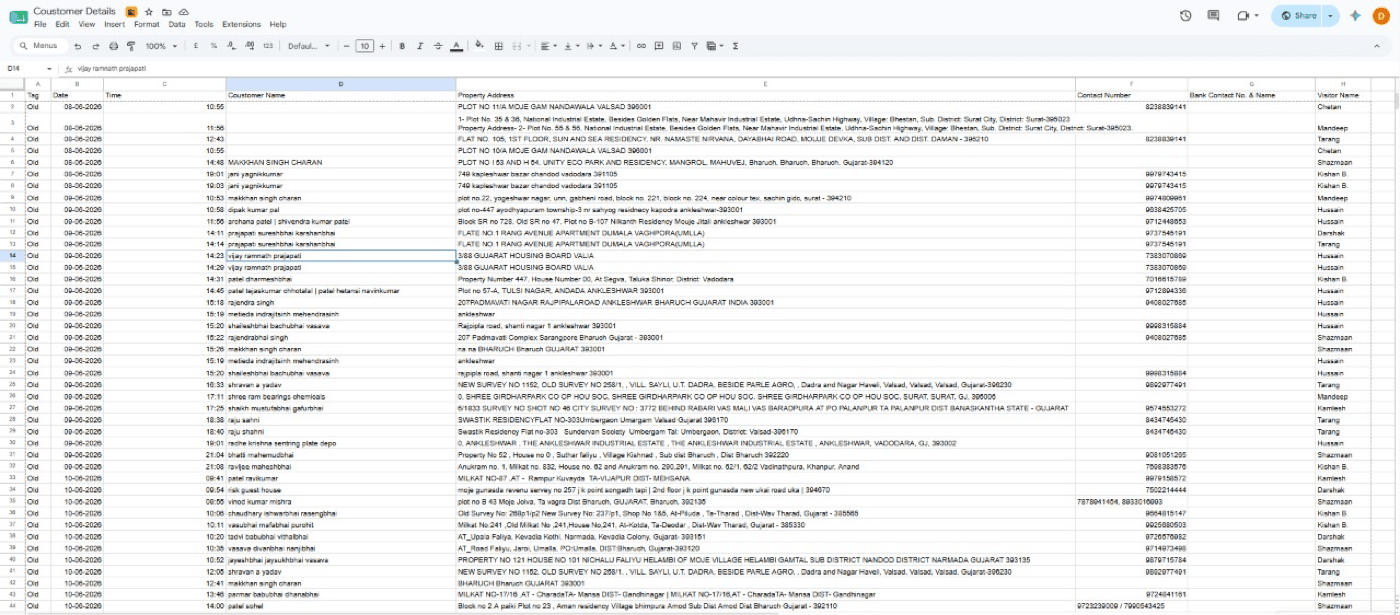Select the Coustomer Name header cell
The image size is (1400, 615).
[x=341, y=95]
